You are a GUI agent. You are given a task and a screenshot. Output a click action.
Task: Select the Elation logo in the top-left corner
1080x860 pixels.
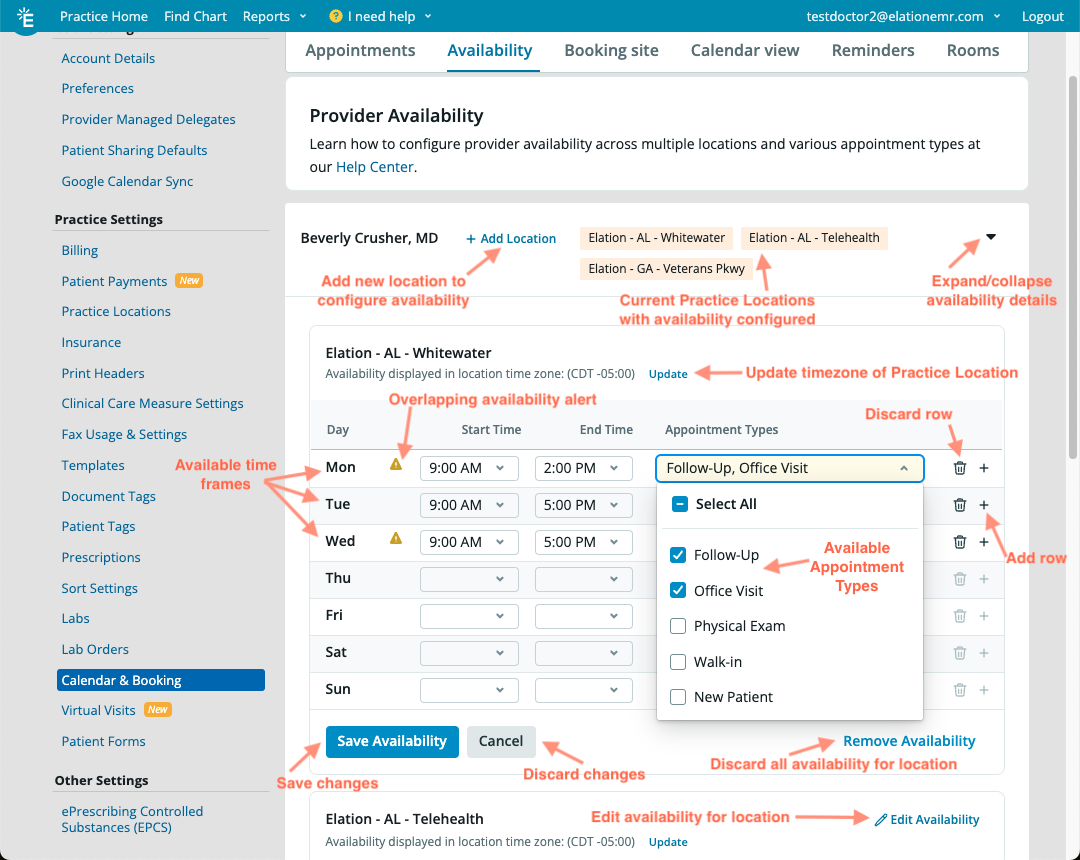tap(25, 16)
